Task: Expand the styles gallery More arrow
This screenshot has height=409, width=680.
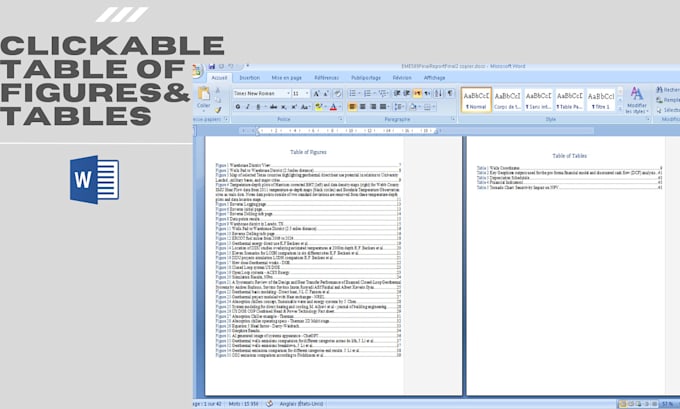Action: pos(620,108)
